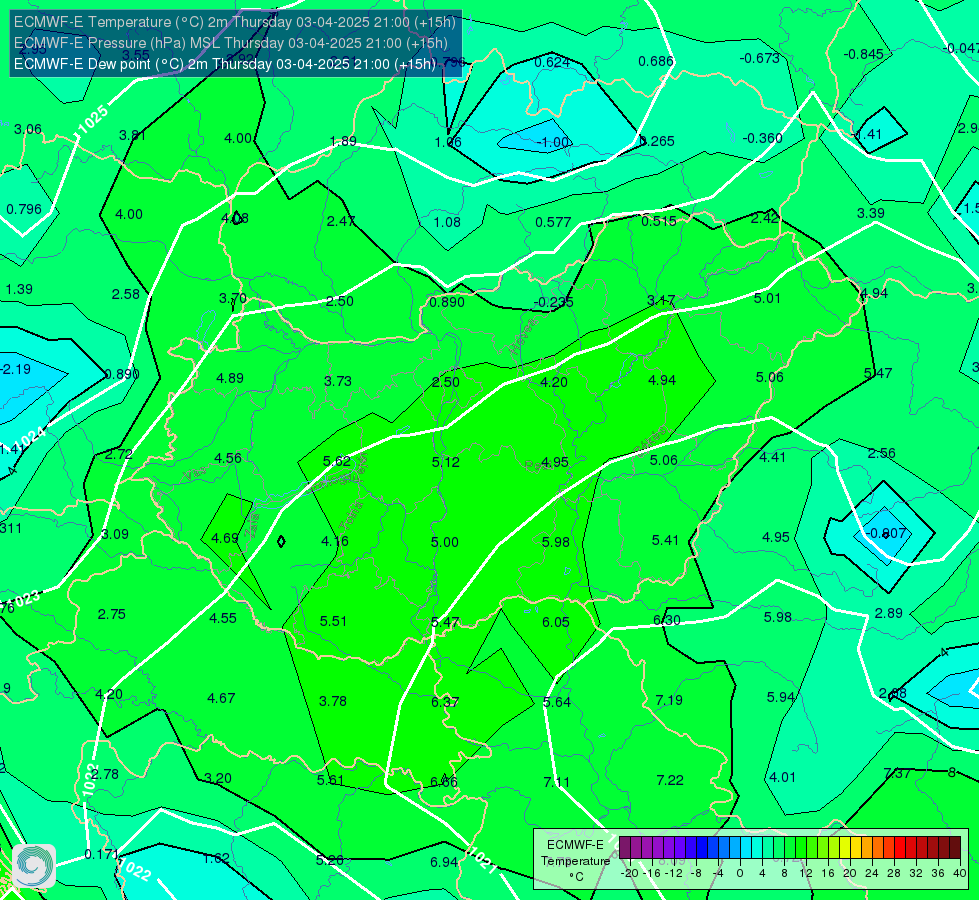
Task: Click the 5.51 temperature value
Action: pos(333,621)
